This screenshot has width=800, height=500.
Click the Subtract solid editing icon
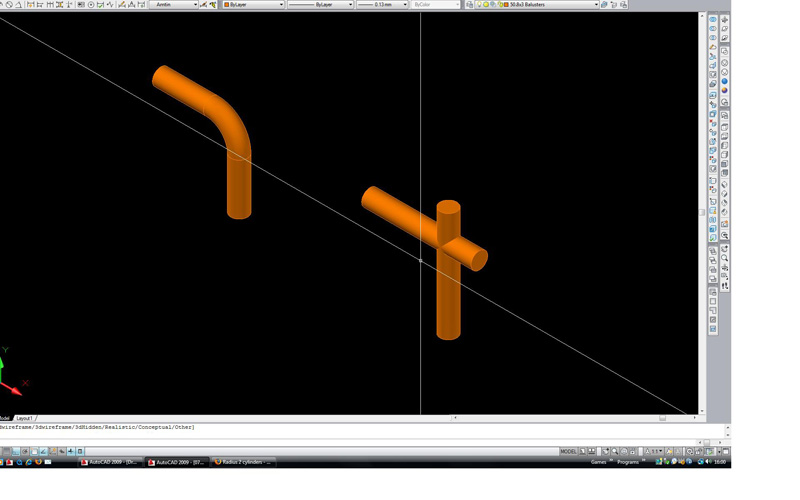[x=713, y=28]
